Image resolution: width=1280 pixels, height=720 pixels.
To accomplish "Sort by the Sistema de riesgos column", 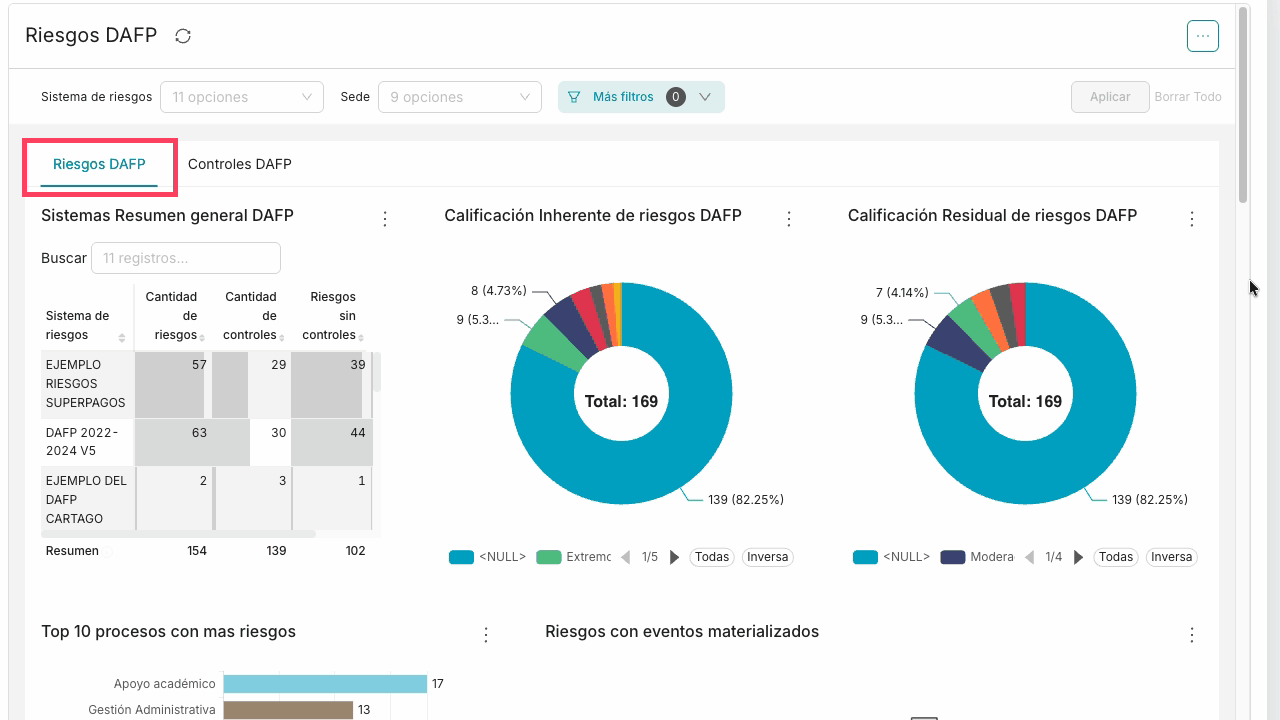I will tap(122, 338).
